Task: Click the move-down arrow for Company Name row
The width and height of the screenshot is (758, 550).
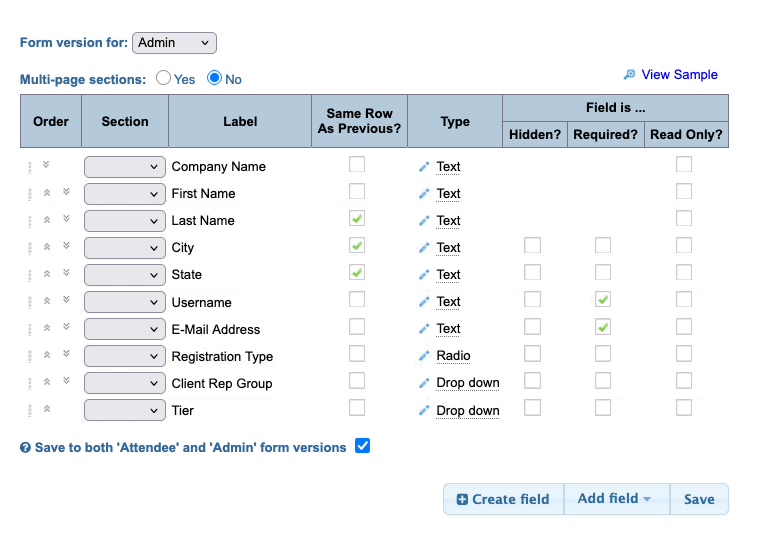Action: (x=46, y=166)
